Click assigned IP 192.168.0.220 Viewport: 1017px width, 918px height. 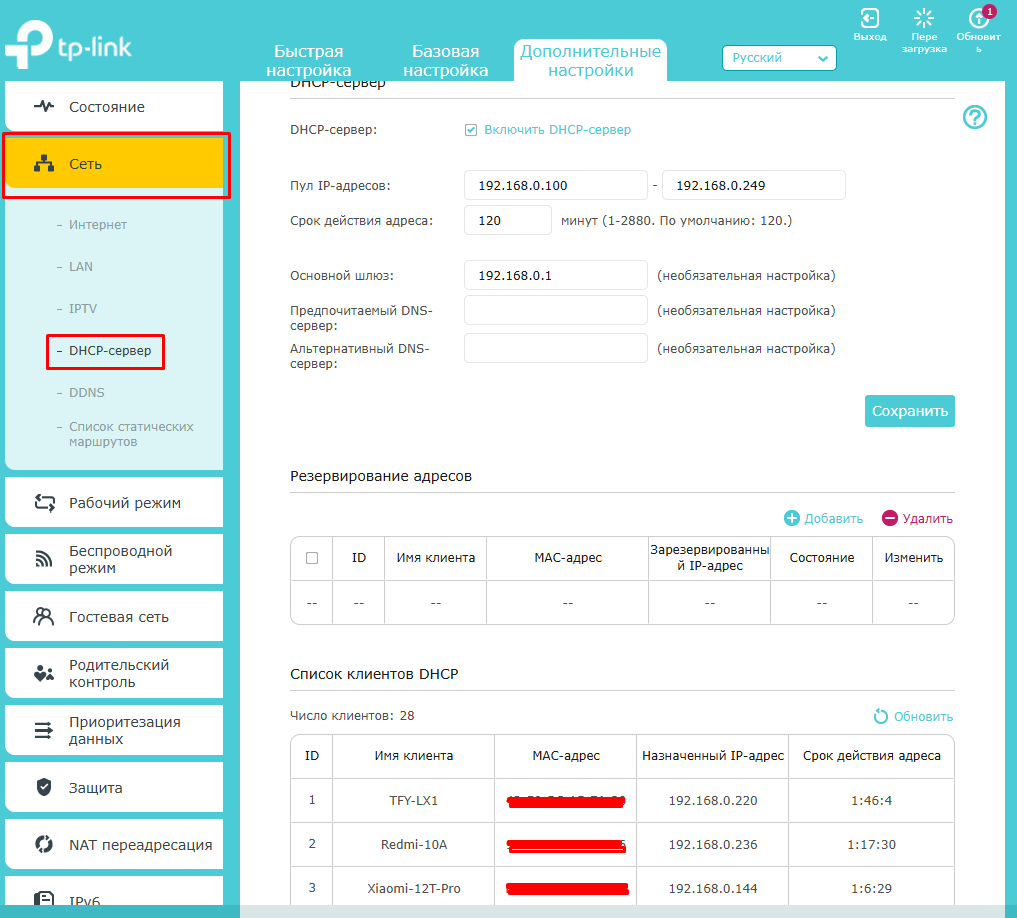[713, 801]
